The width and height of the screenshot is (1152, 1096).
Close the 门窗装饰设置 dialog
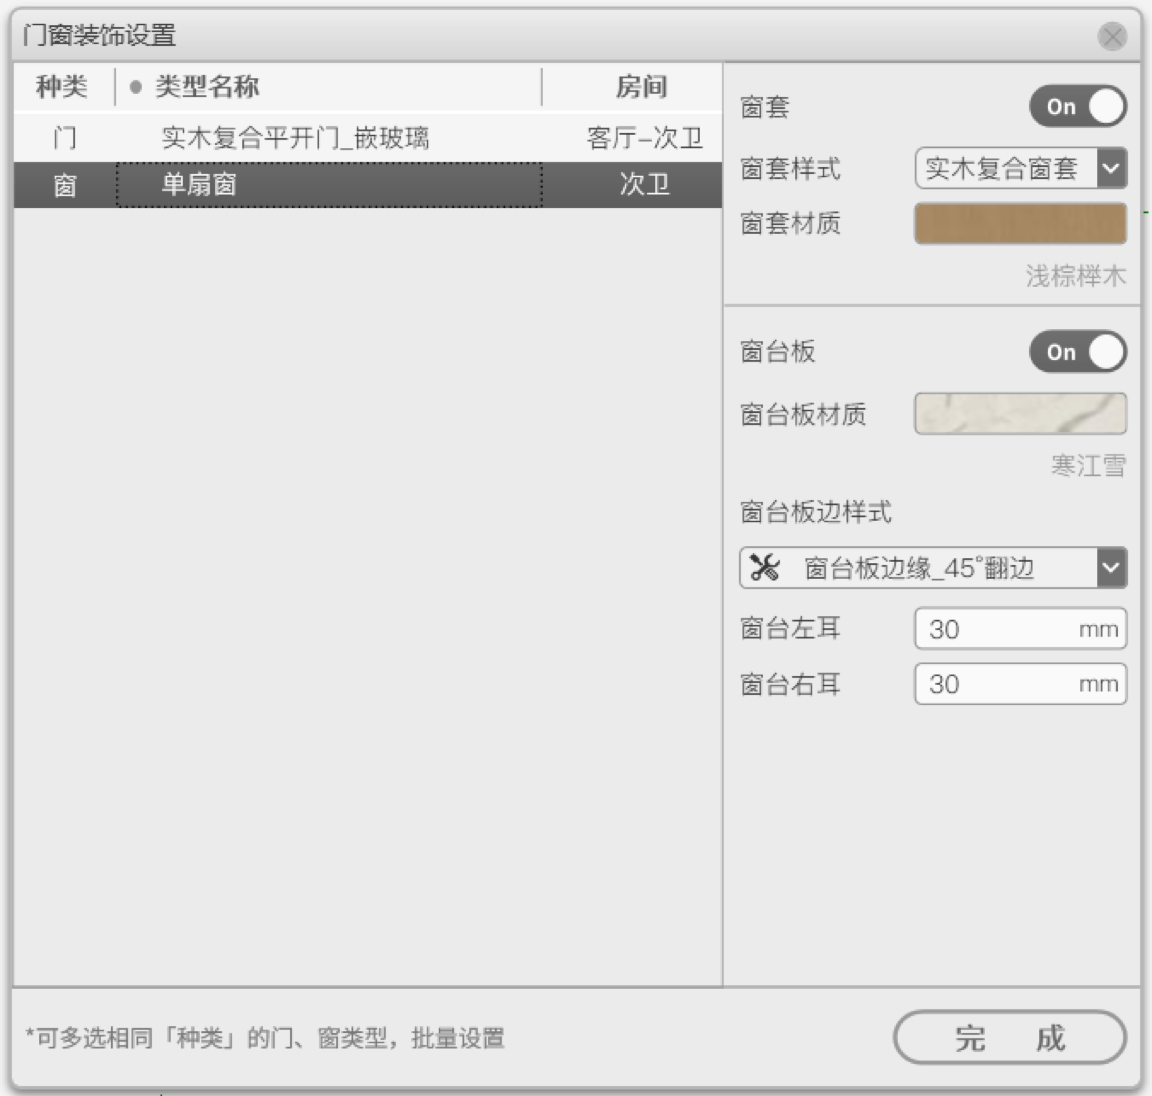[1112, 35]
